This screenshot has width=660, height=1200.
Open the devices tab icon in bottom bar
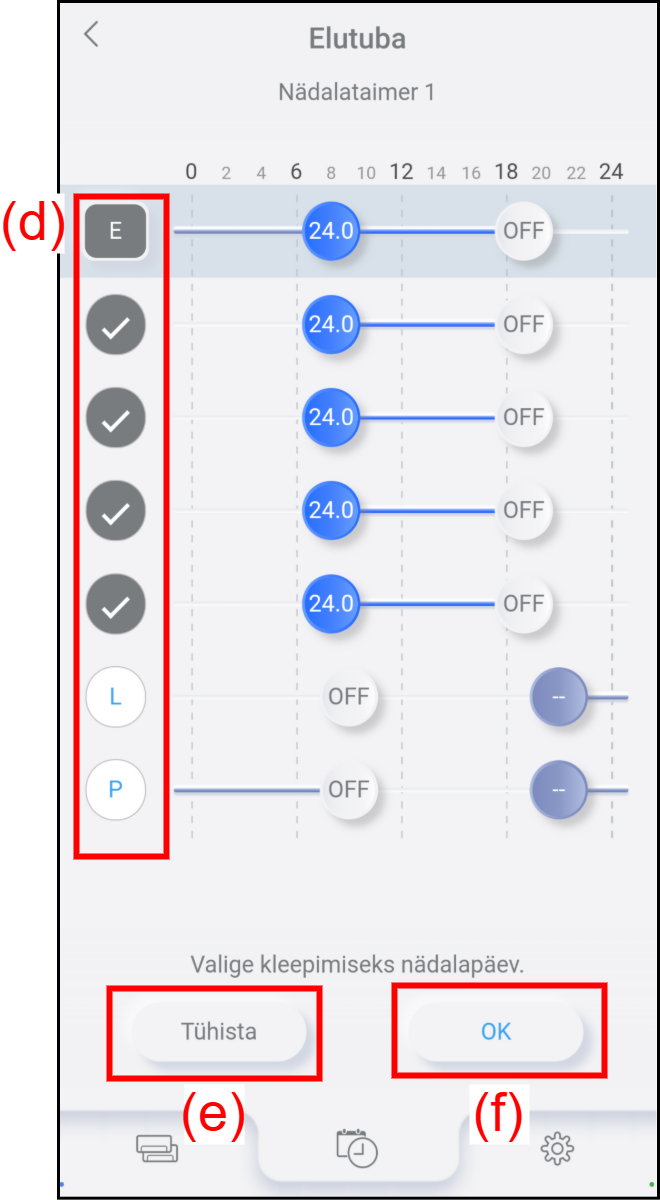pyautogui.click(x=157, y=1149)
